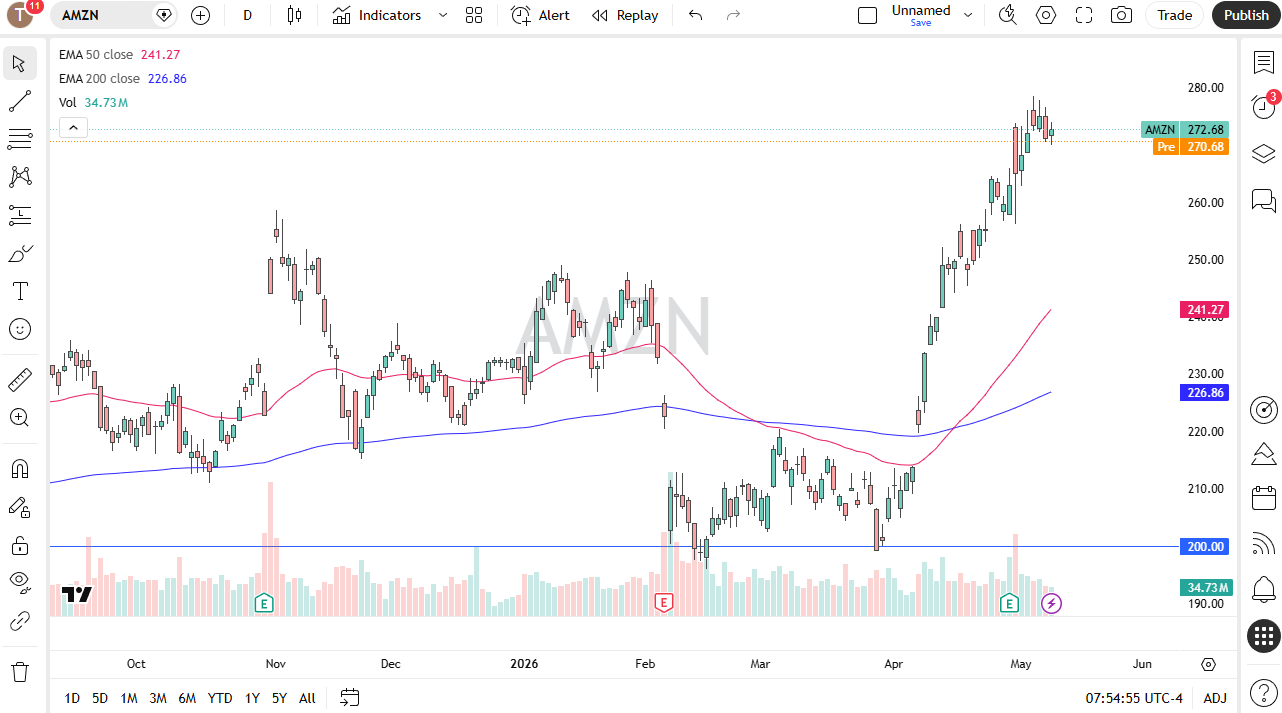Set range to 5Y
Image resolution: width=1282 pixels, height=713 pixels.
279,698
